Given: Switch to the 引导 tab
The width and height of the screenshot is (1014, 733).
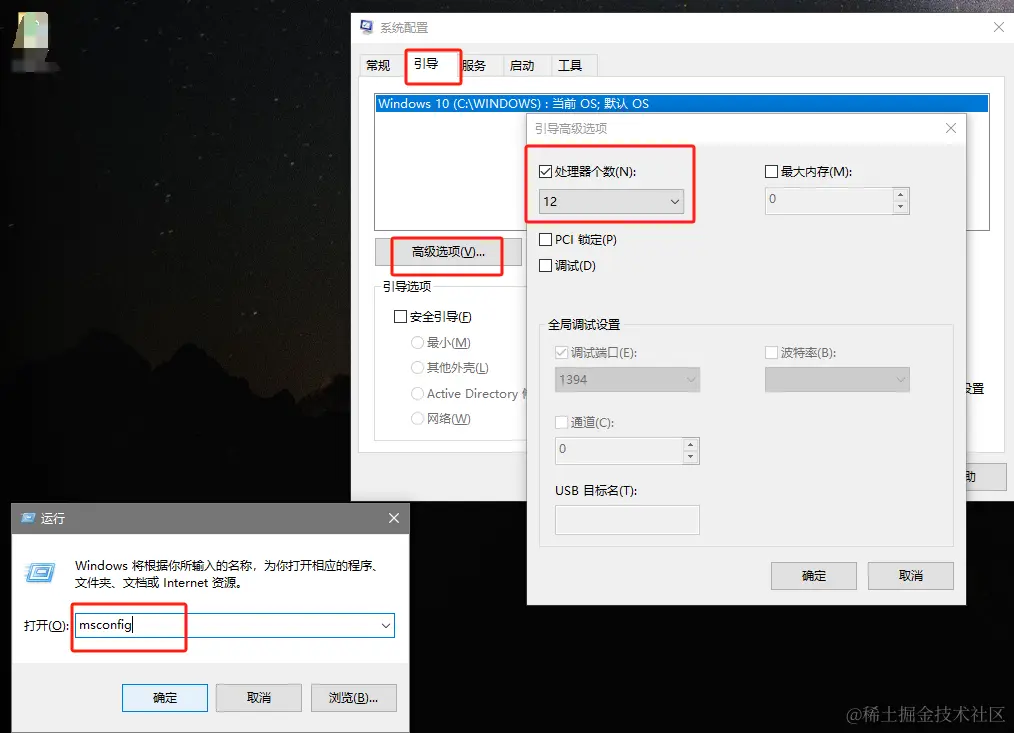Looking at the screenshot, I should (426, 63).
